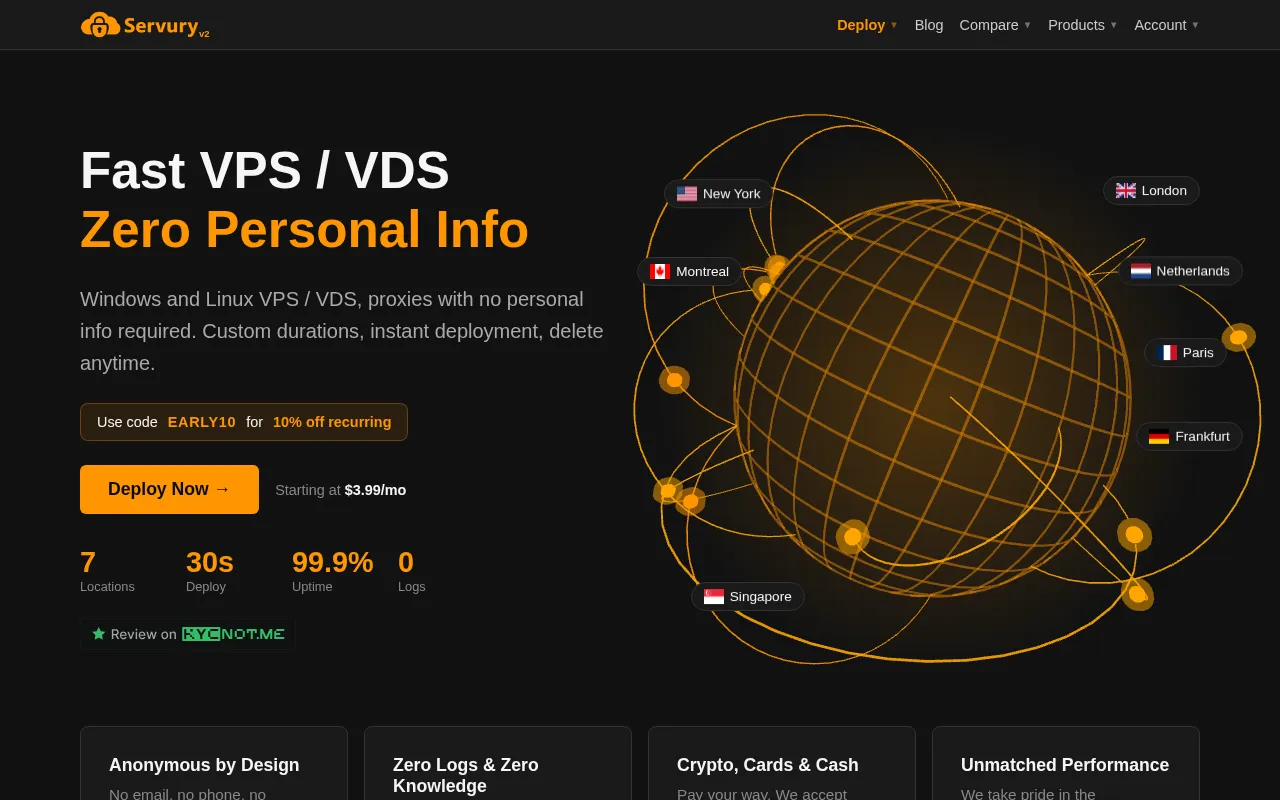Click the Canada flag beside Montreal

click(660, 272)
